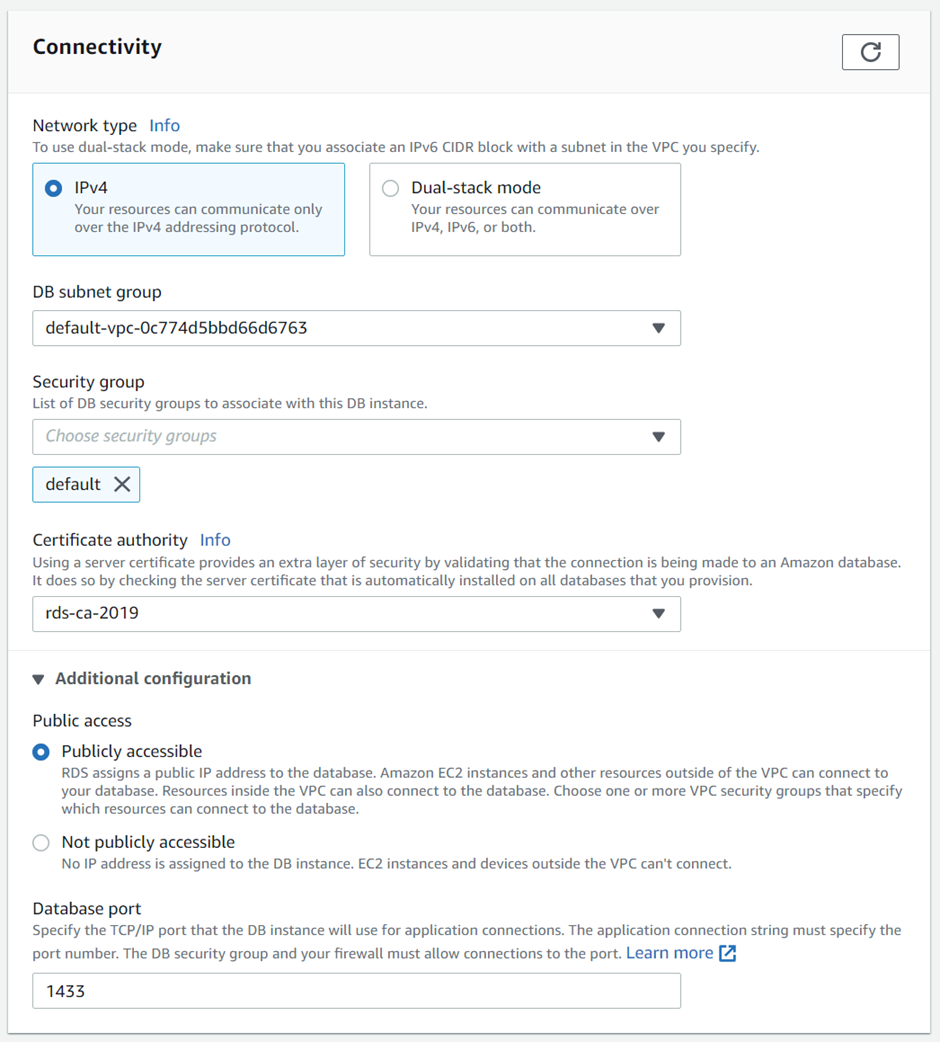Viewport: 940px width, 1042px height.
Task: Click the certificate authority dropdown arrow
Action: tap(658, 613)
